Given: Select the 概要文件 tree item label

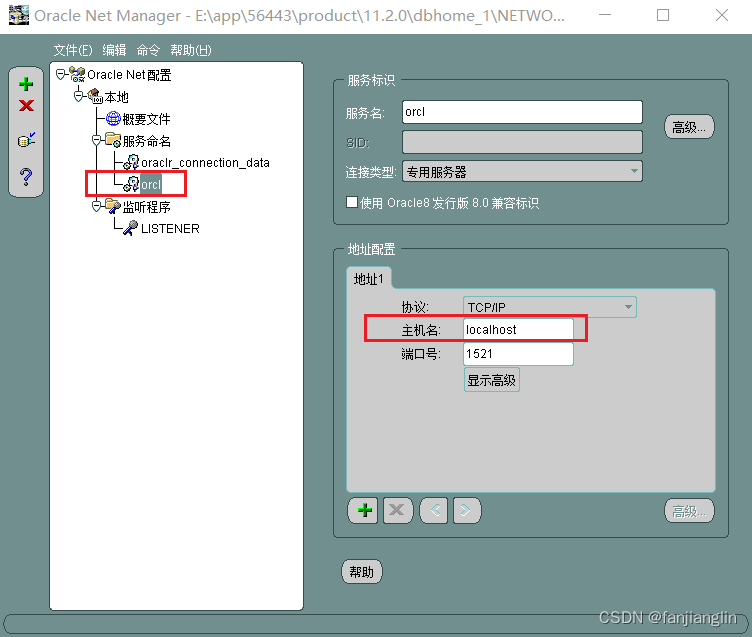Looking at the screenshot, I should (x=146, y=119).
